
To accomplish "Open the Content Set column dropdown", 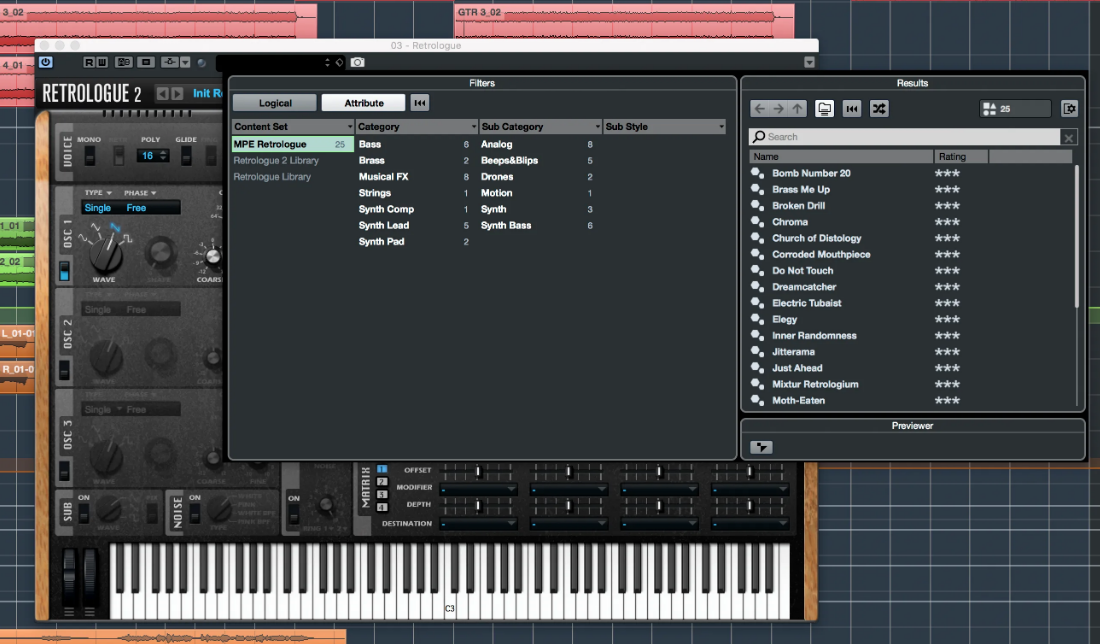I will point(350,127).
